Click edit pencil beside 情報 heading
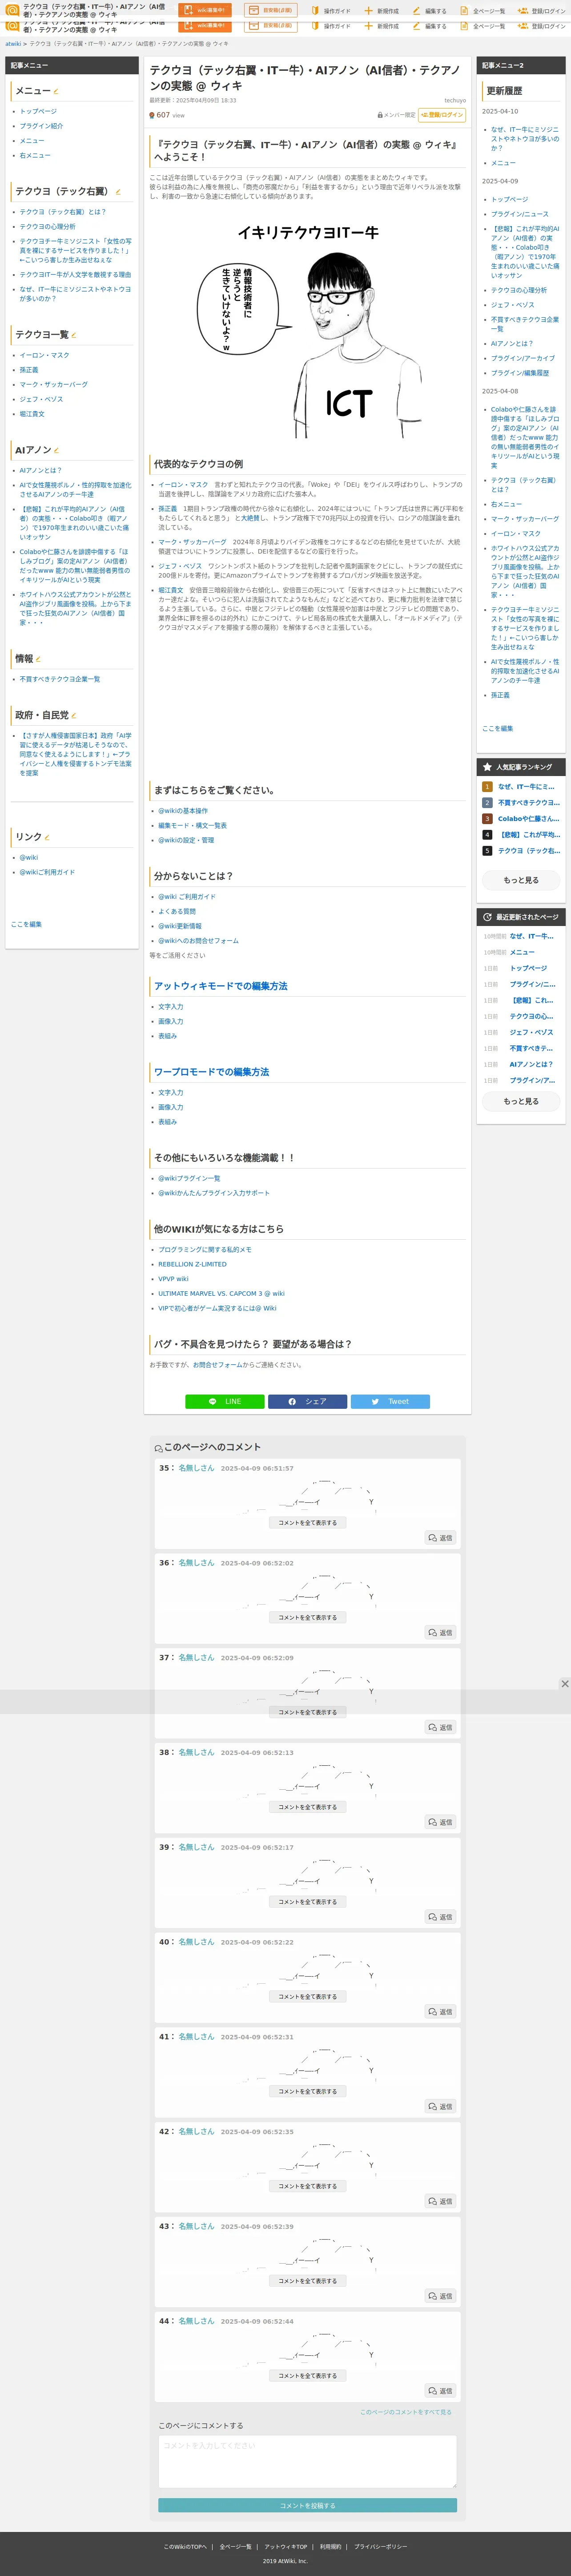This screenshot has height=2576, width=571. 38,659
